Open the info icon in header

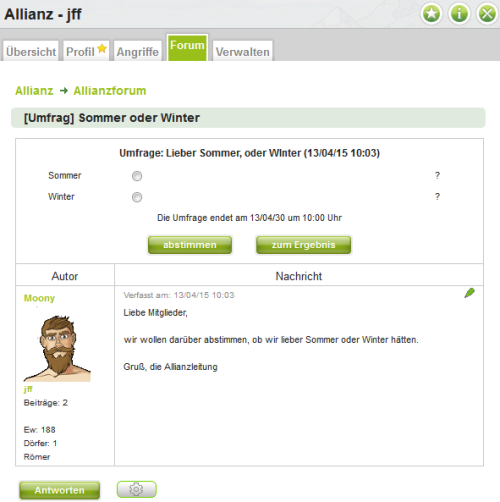point(459,14)
